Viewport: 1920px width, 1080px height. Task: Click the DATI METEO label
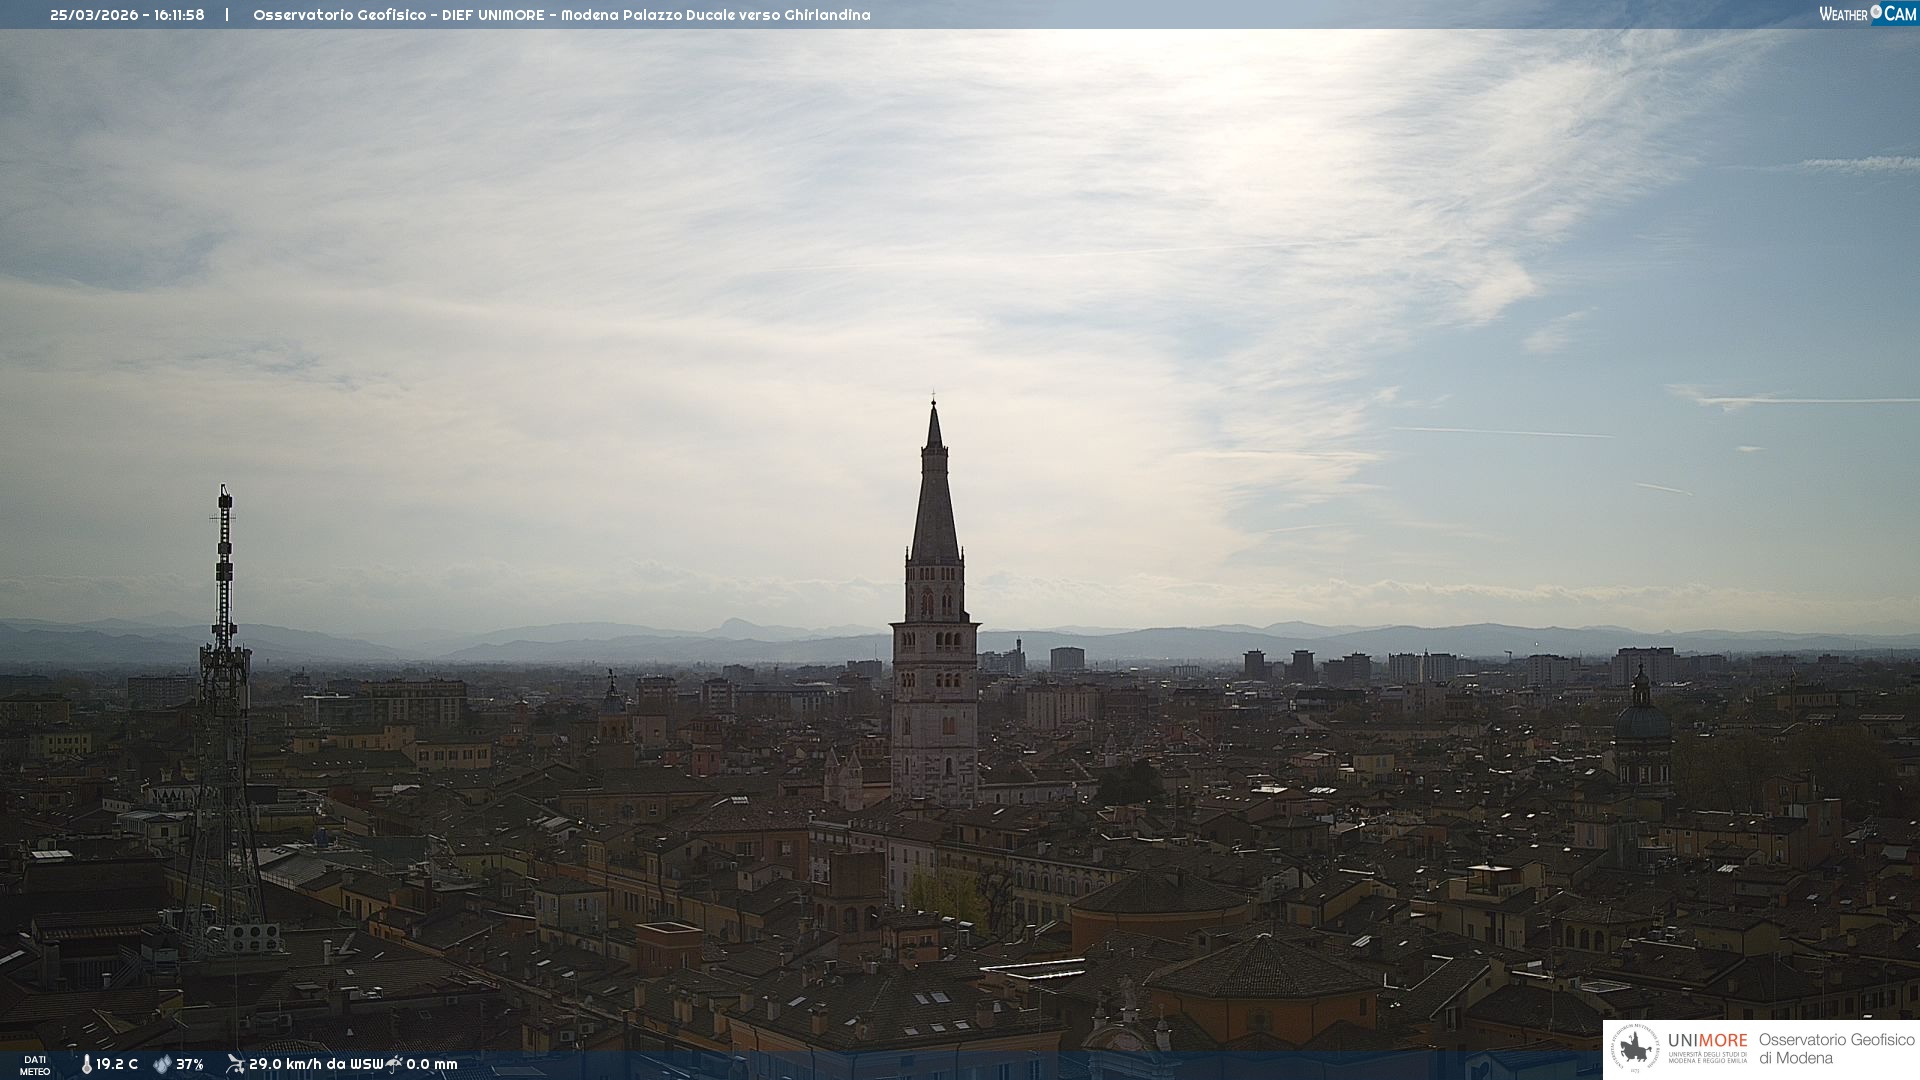coord(35,1065)
